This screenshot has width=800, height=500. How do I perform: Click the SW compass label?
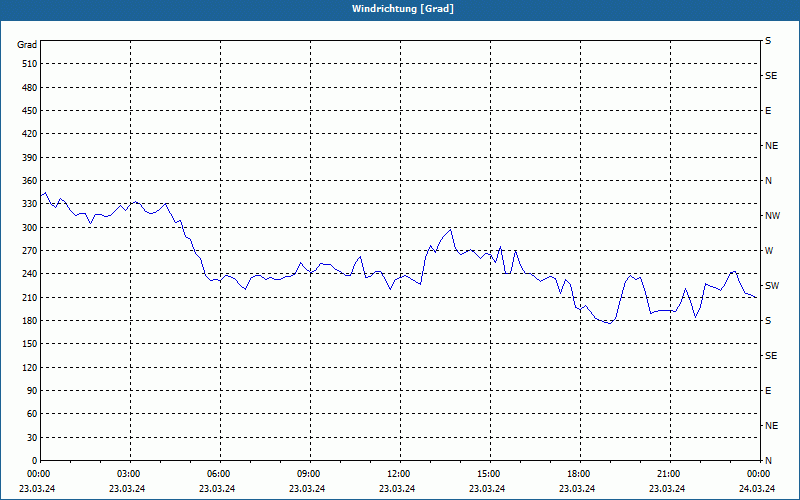click(x=772, y=286)
